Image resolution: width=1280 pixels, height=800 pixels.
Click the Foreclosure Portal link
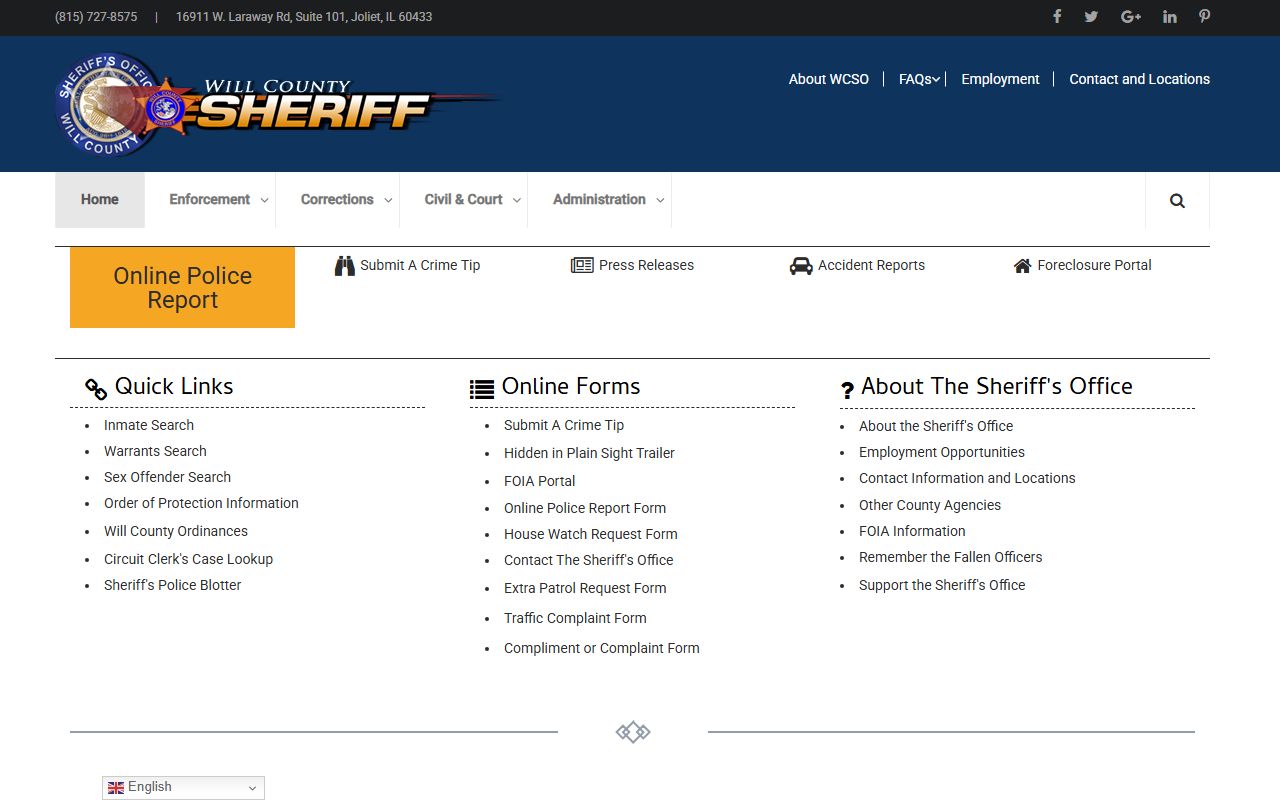click(x=1094, y=265)
